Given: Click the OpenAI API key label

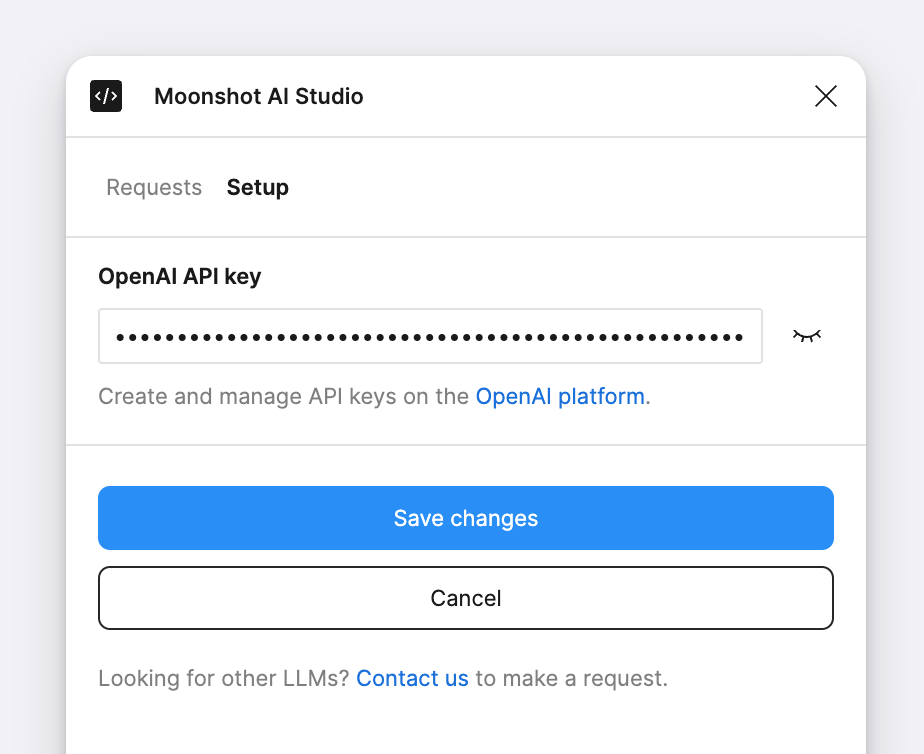Looking at the screenshot, I should tap(180, 276).
